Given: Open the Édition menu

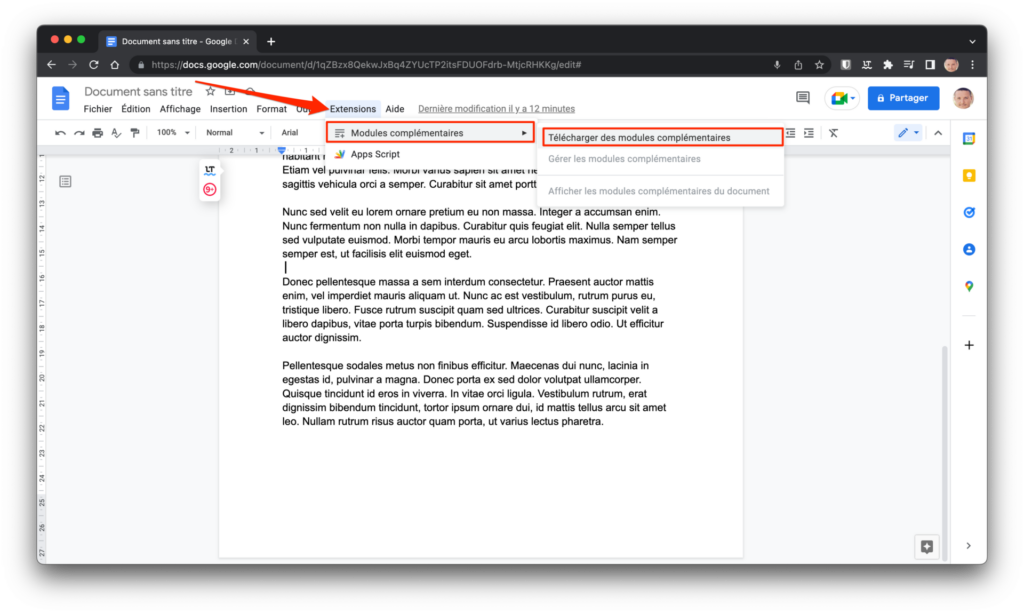Looking at the screenshot, I should click(136, 109).
